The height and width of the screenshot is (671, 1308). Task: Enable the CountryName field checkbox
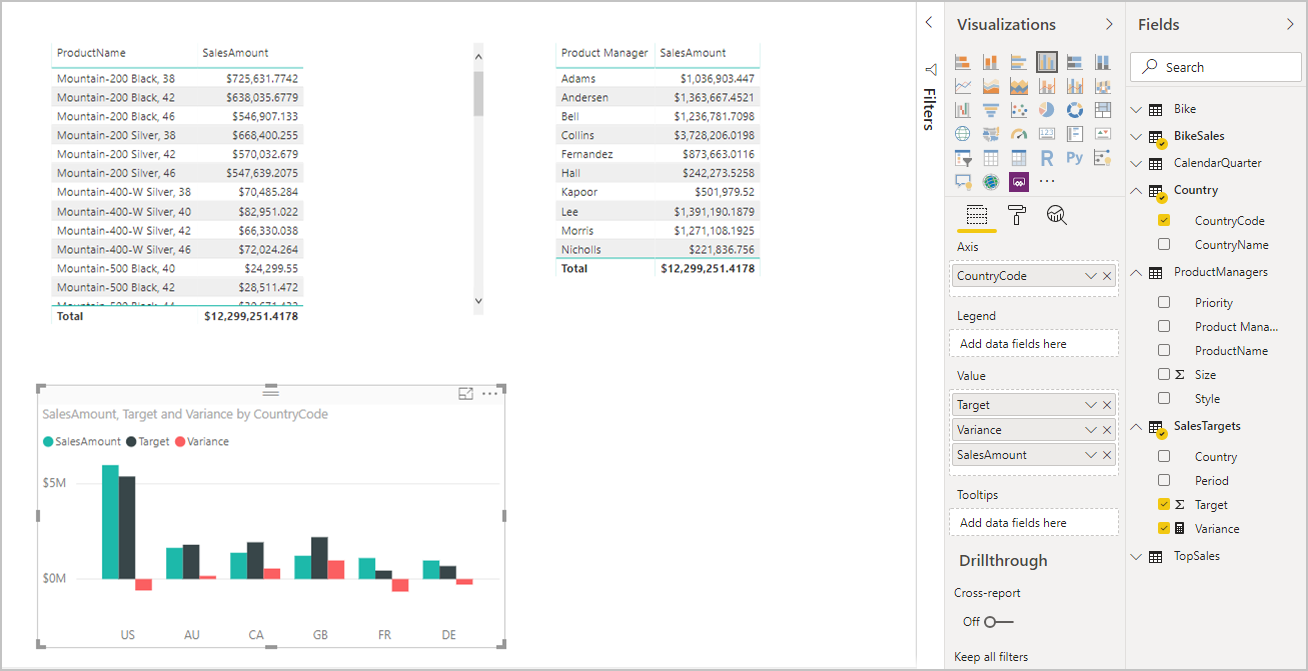click(1164, 244)
